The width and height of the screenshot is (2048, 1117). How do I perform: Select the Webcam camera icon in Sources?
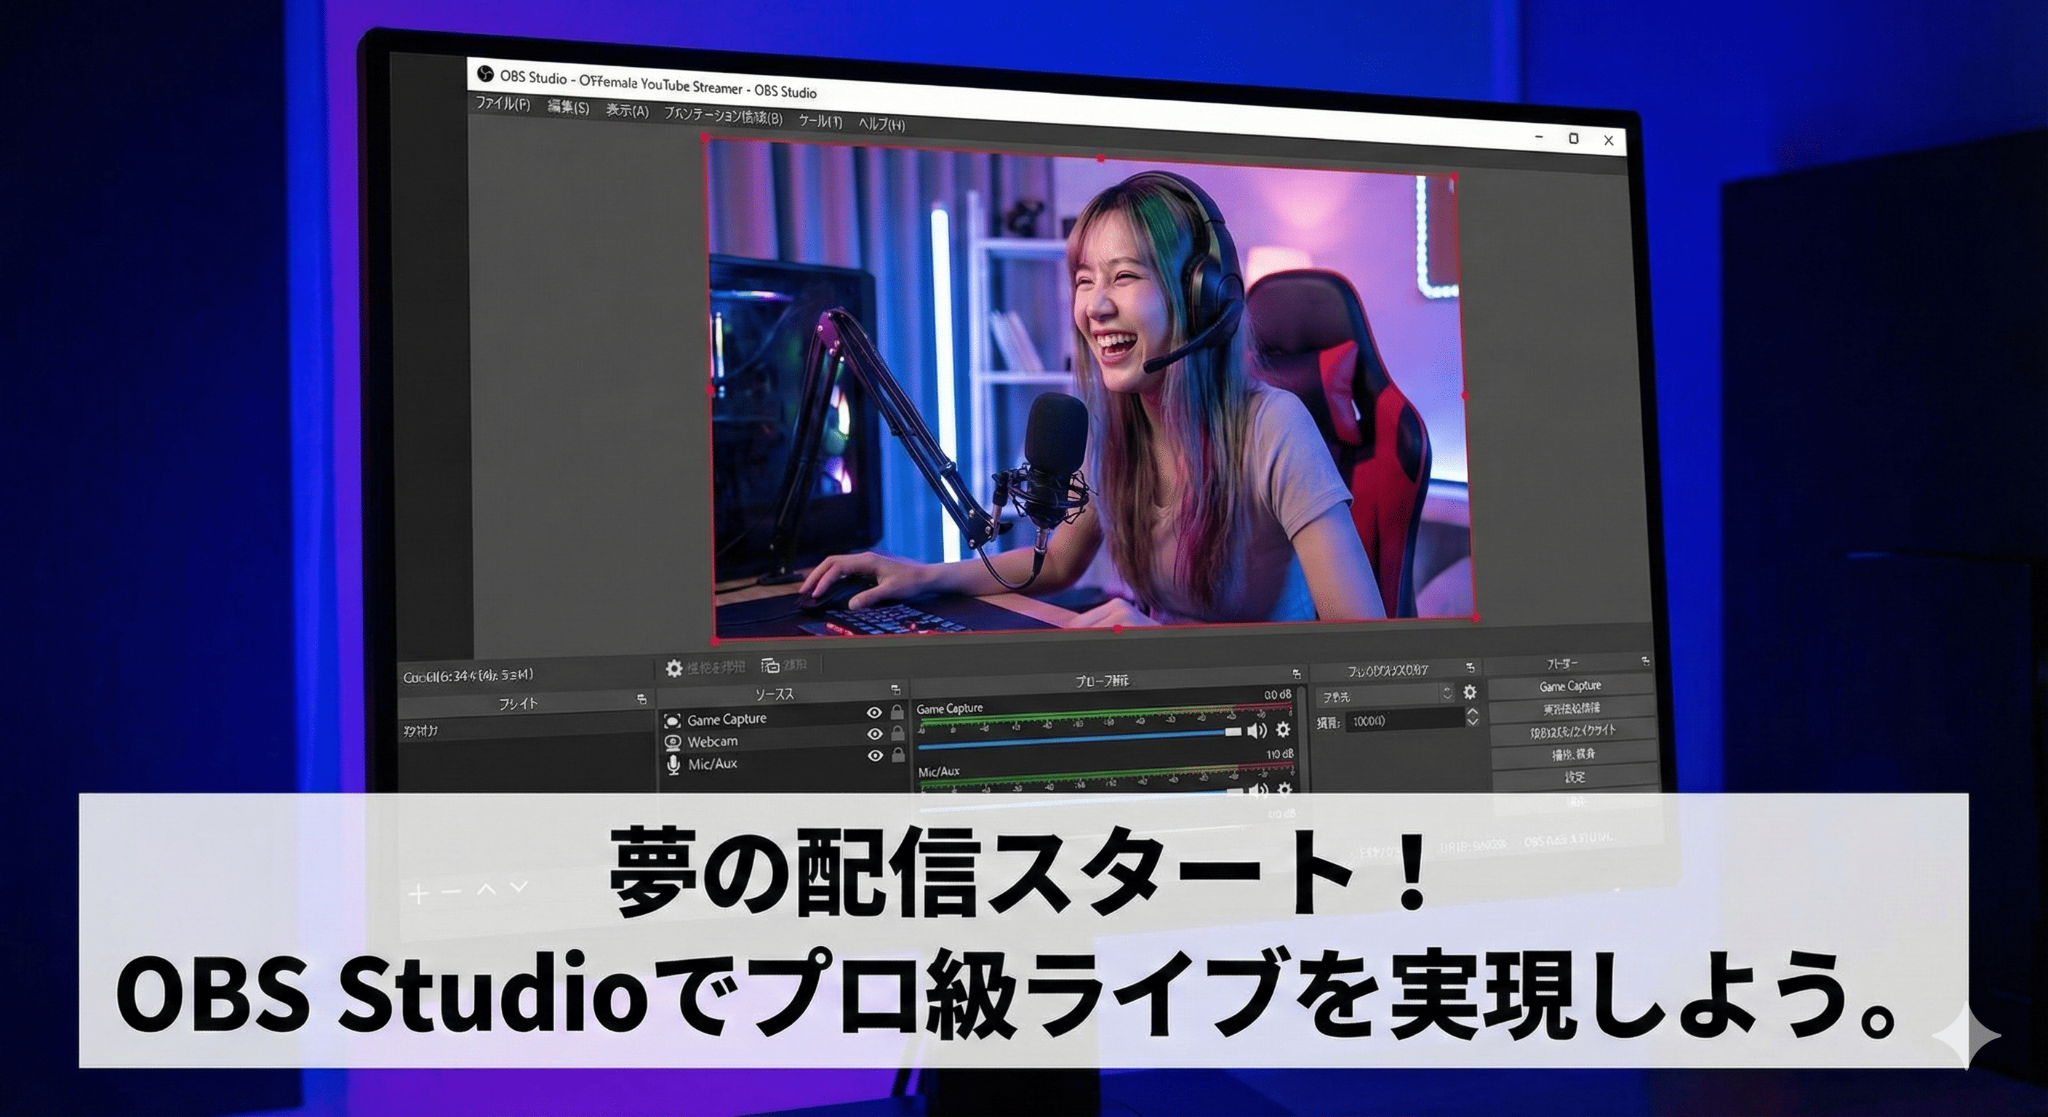click(672, 741)
